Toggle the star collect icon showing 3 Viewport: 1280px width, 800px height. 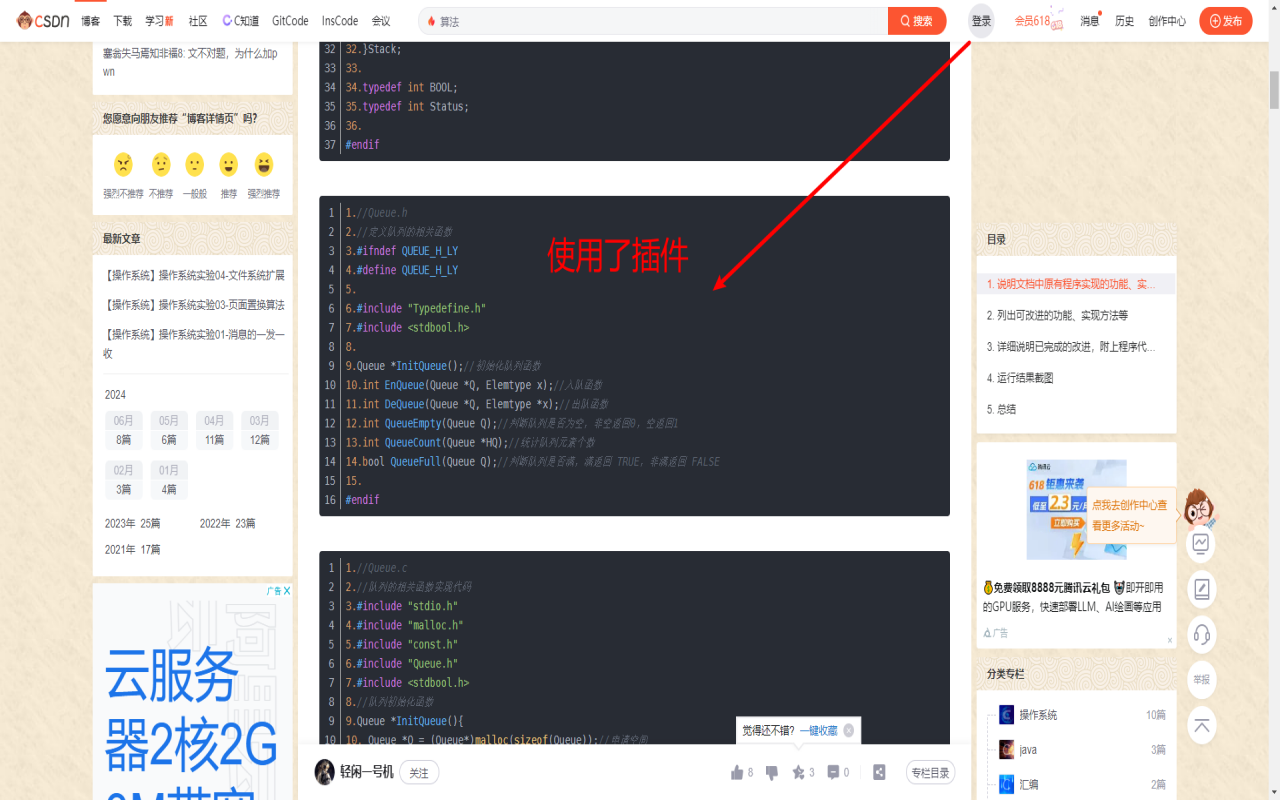click(x=800, y=771)
